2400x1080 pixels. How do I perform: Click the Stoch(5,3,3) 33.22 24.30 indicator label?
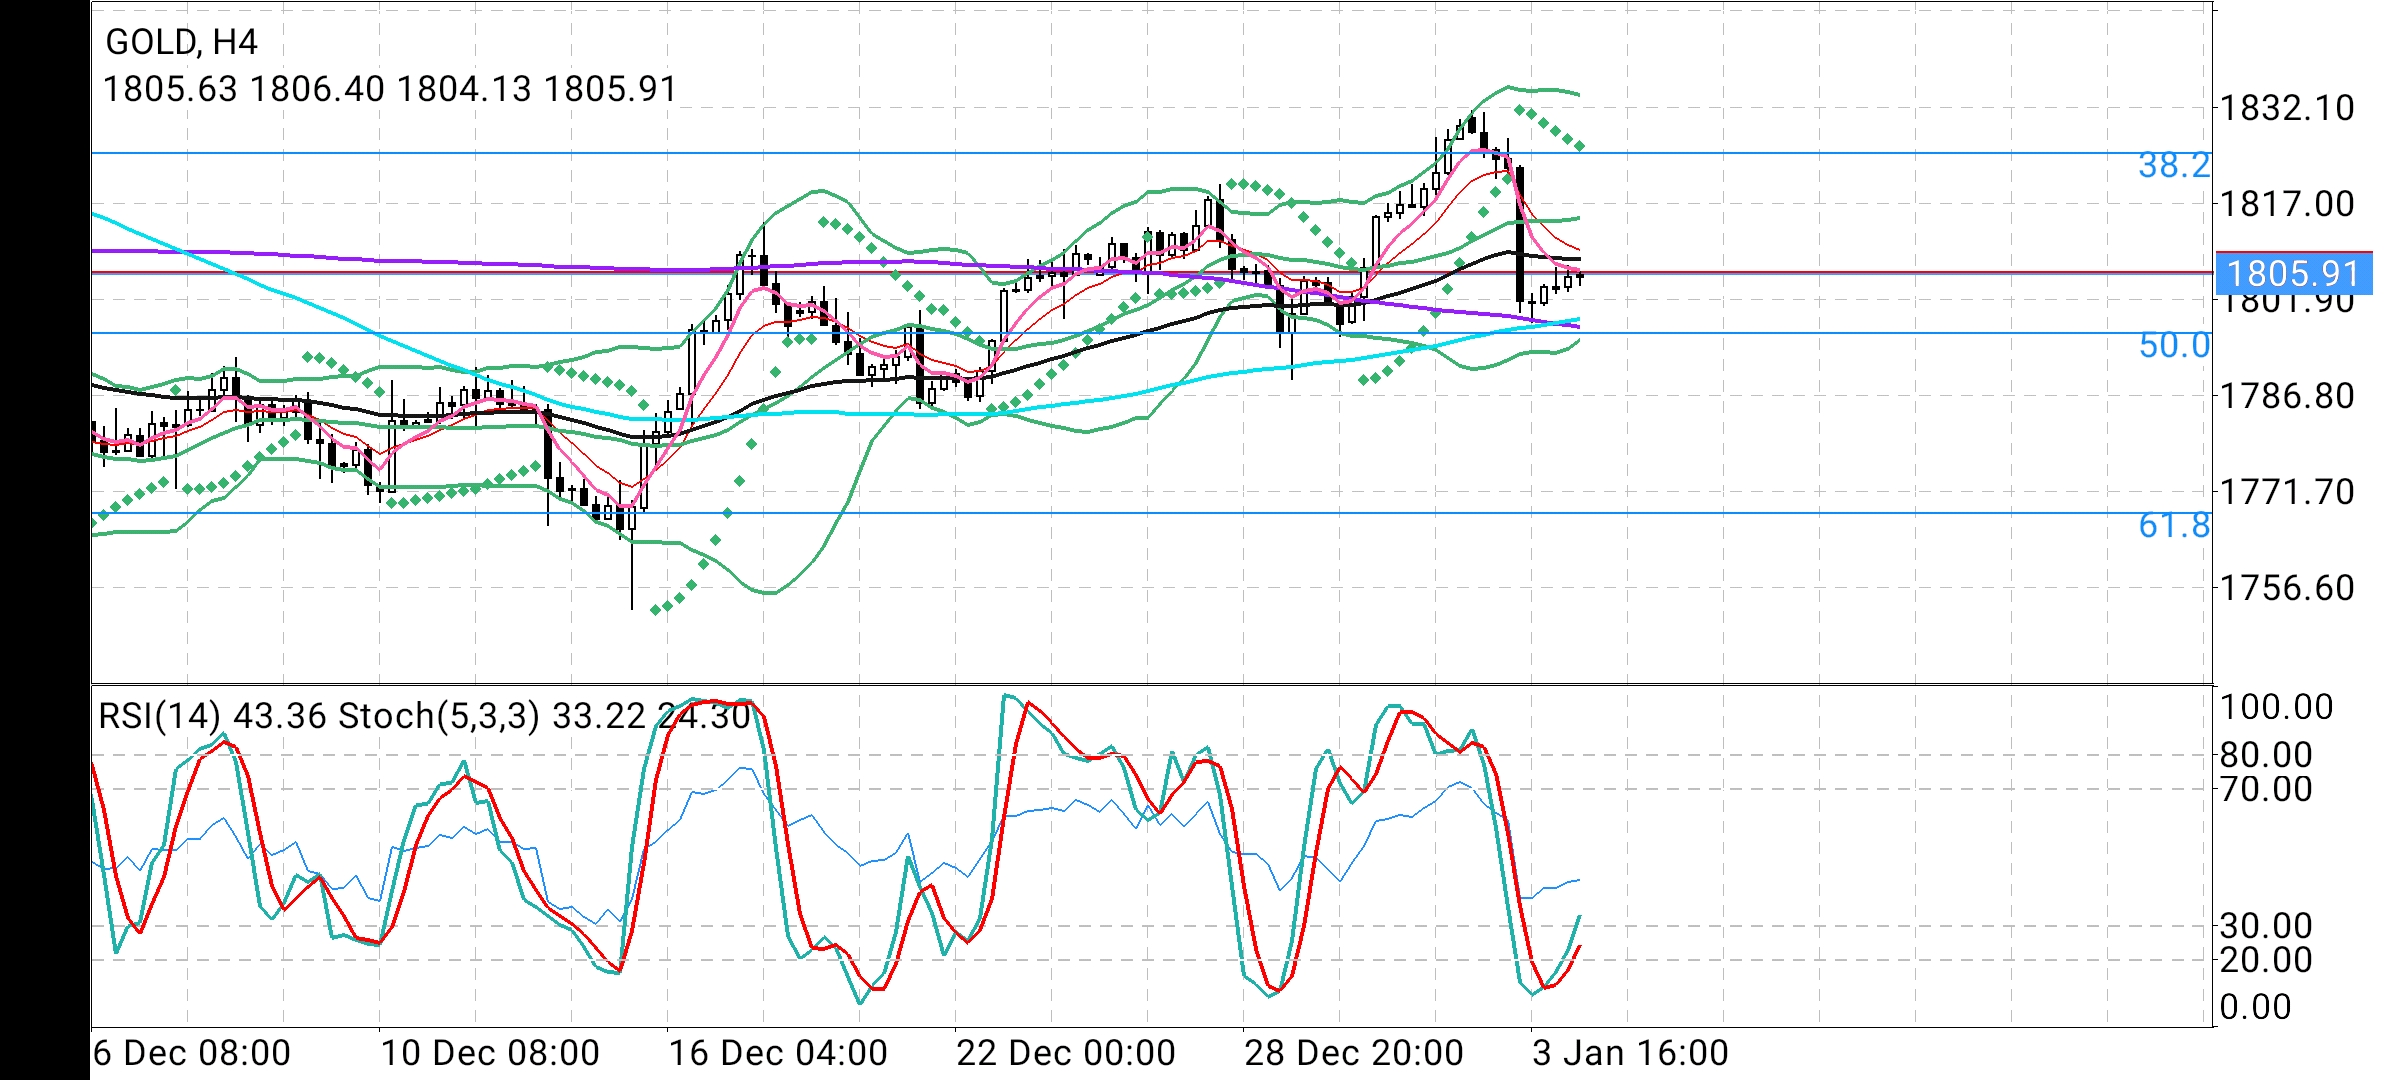point(545,716)
